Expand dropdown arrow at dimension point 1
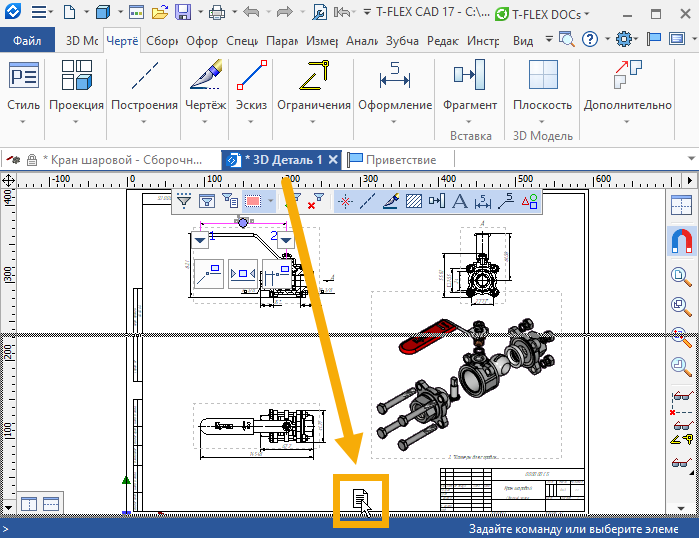Screen dimensions: 699x538 200,240
